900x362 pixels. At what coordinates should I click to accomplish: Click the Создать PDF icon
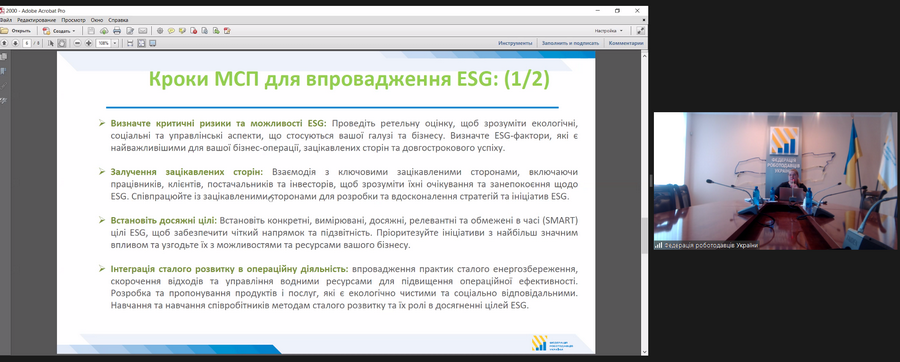(x=46, y=31)
